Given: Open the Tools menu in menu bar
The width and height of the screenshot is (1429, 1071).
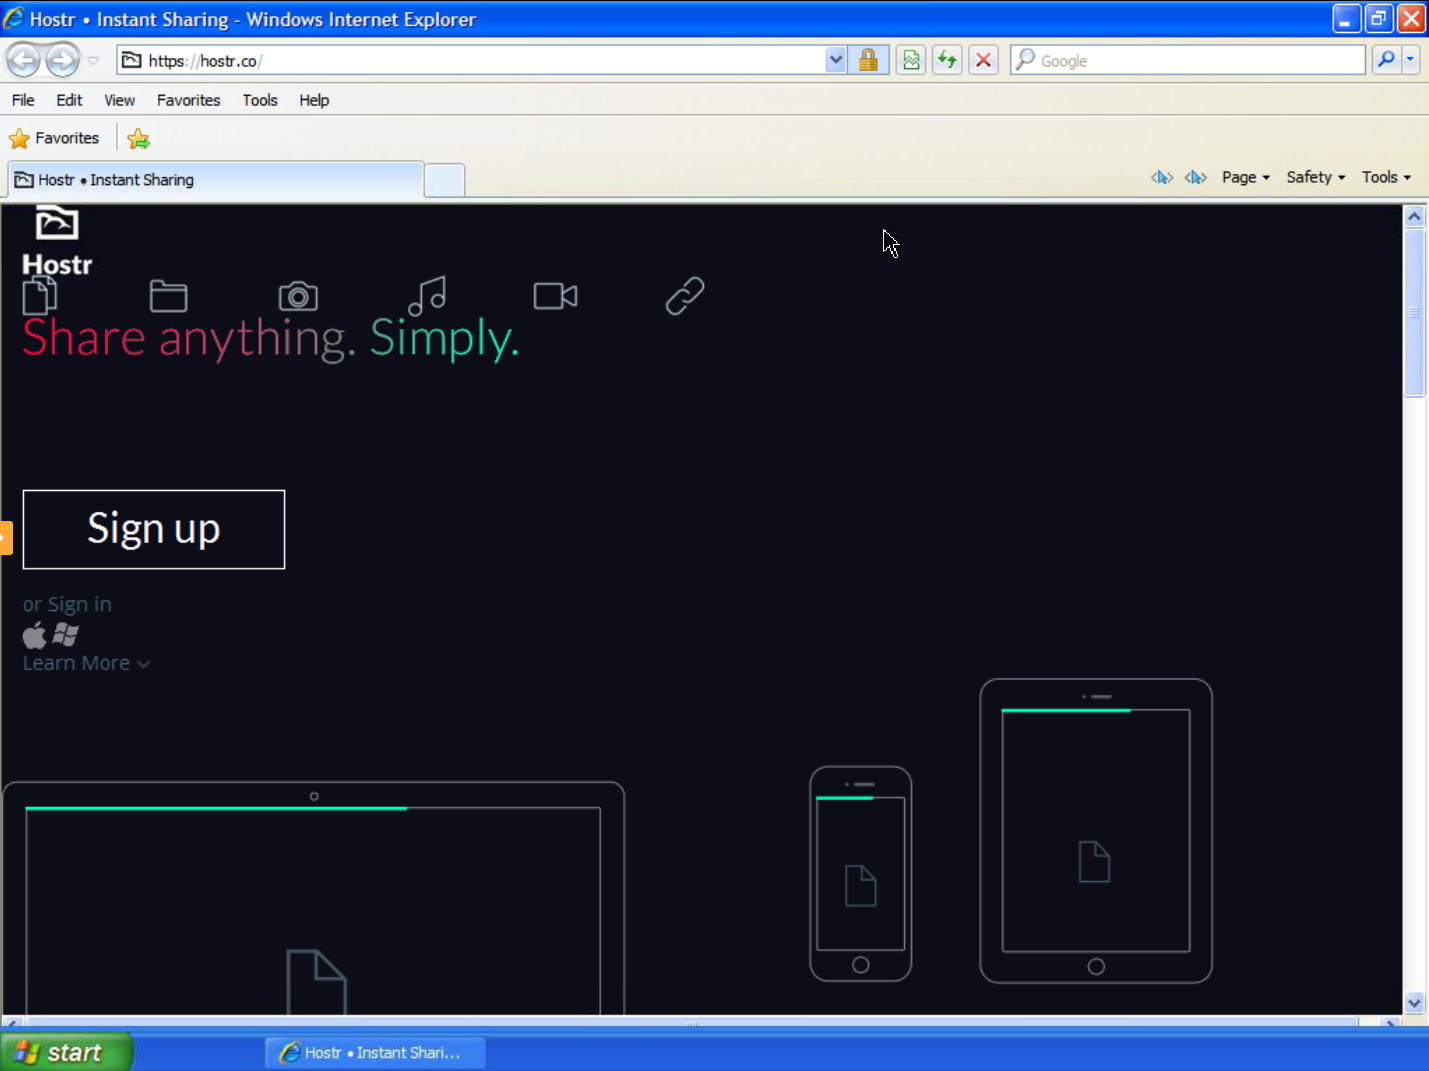Looking at the screenshot, I should 260,100.
